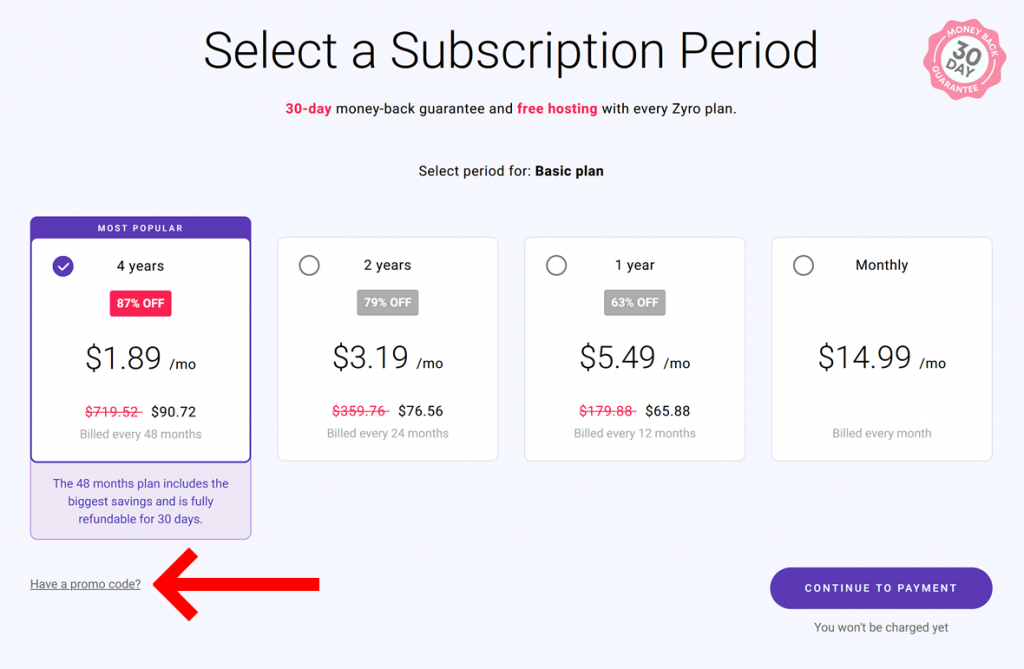Open the promo code field via Have a promo code

pyautogui.click(x=84, y=583)
